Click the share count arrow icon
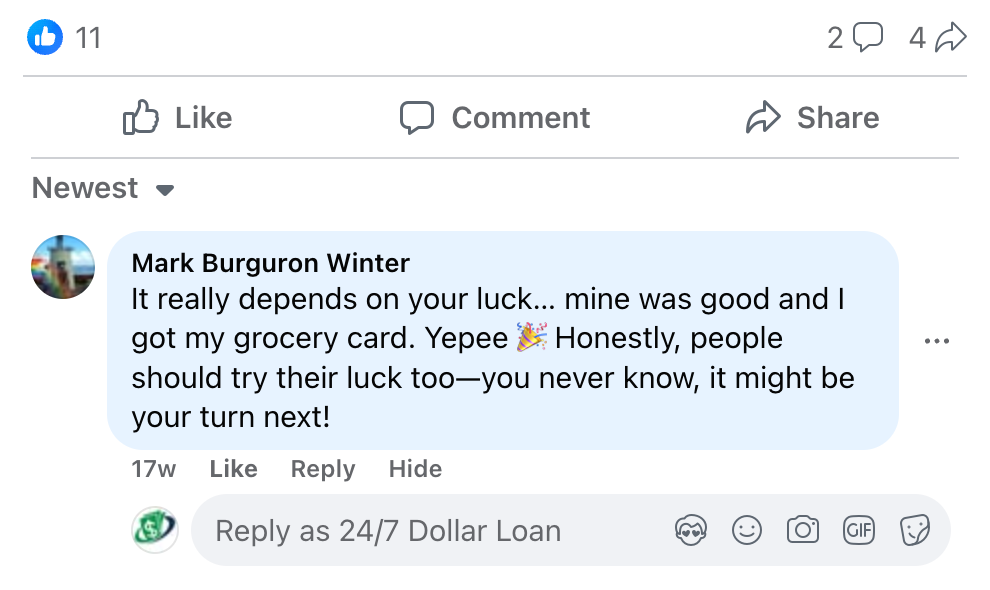The height and width of the screenshot is (590, 990). tap(950, 39)
